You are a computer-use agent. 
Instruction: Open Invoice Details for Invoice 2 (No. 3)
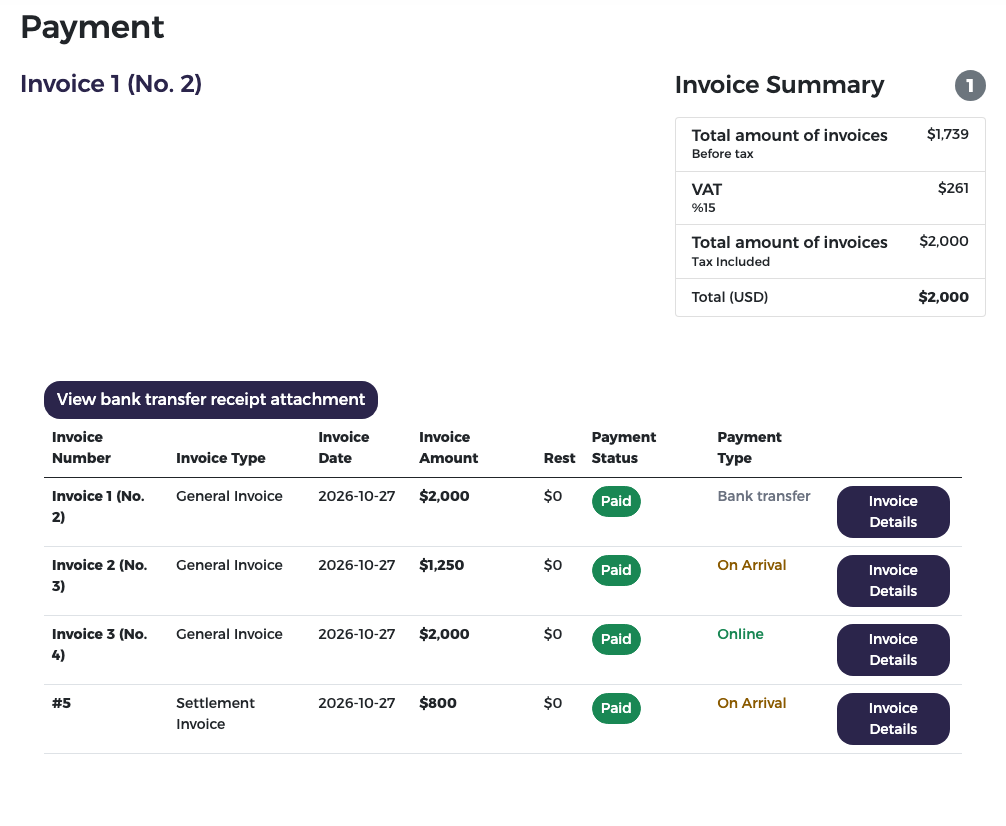[x=893, y=580]
